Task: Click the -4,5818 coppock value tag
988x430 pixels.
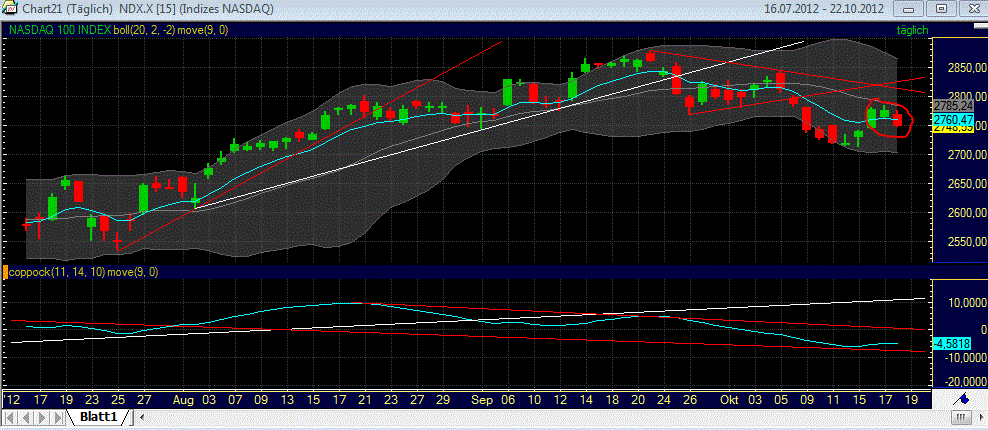Action: (x=951, y=344)
